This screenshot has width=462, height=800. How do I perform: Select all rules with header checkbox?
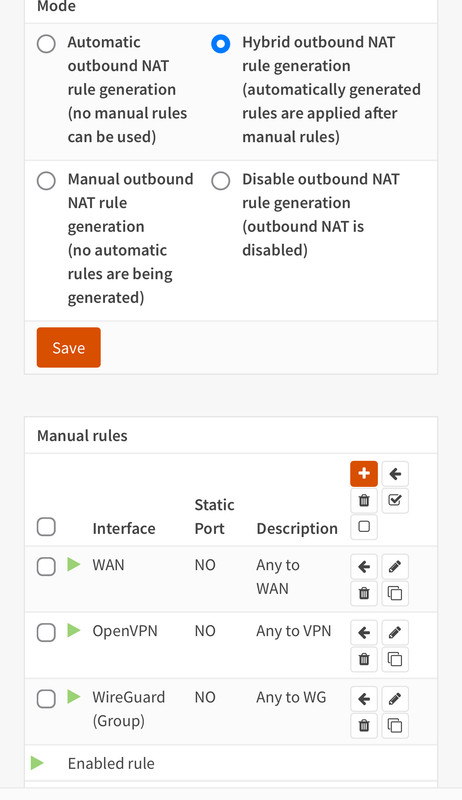46,527
